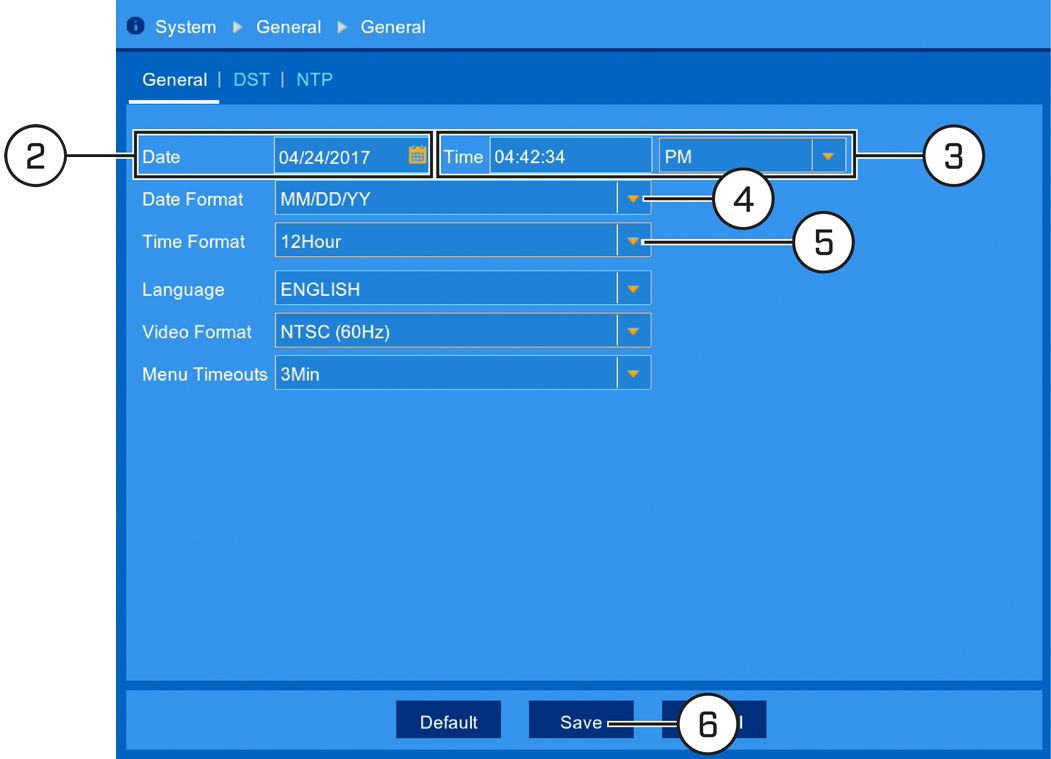The width and height of the screenshot is (1051, 759).
Task: Click the Default button
Action: [448, 720]
